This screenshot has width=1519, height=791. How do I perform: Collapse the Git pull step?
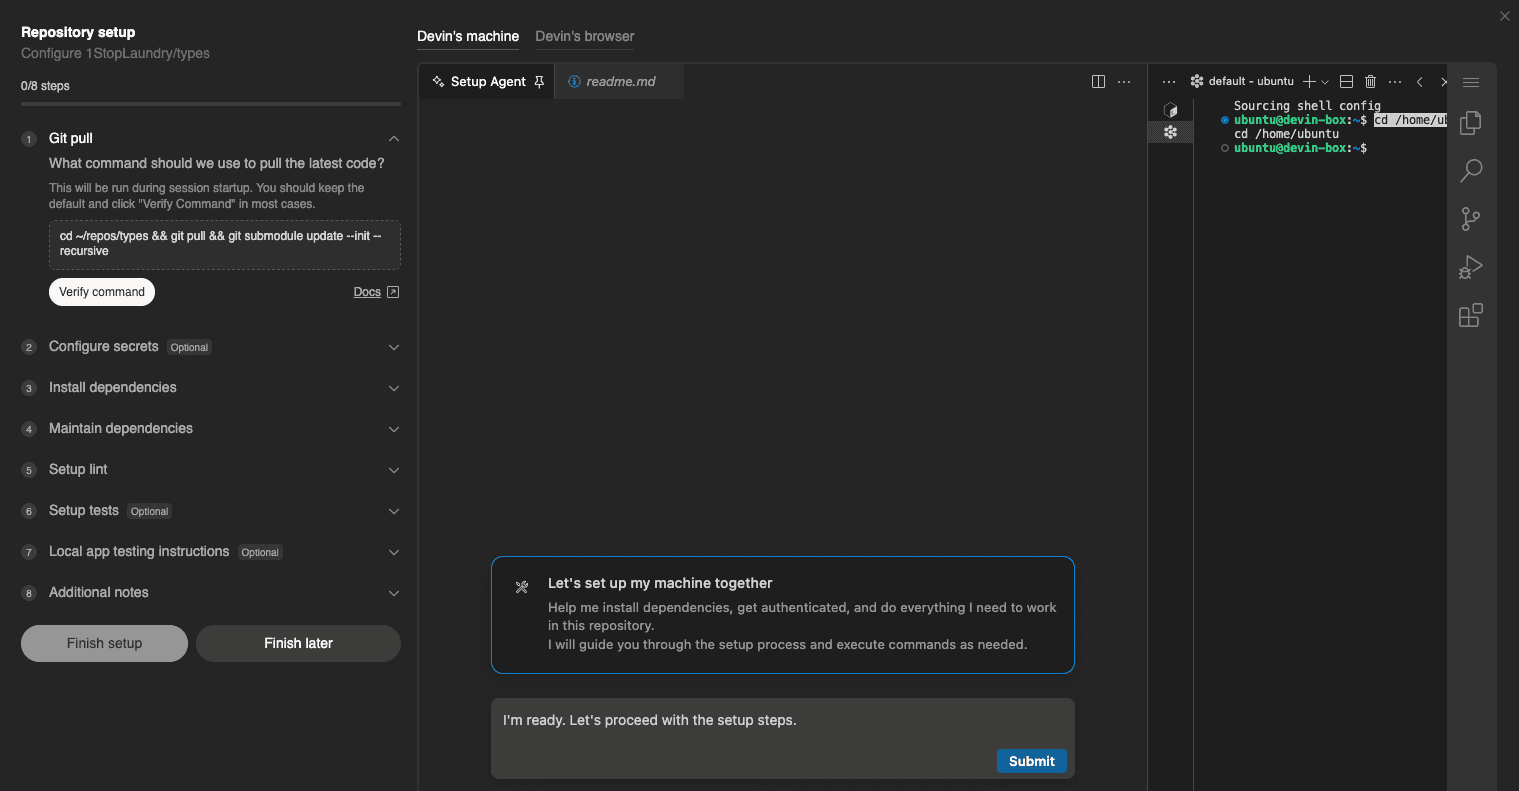394,139
